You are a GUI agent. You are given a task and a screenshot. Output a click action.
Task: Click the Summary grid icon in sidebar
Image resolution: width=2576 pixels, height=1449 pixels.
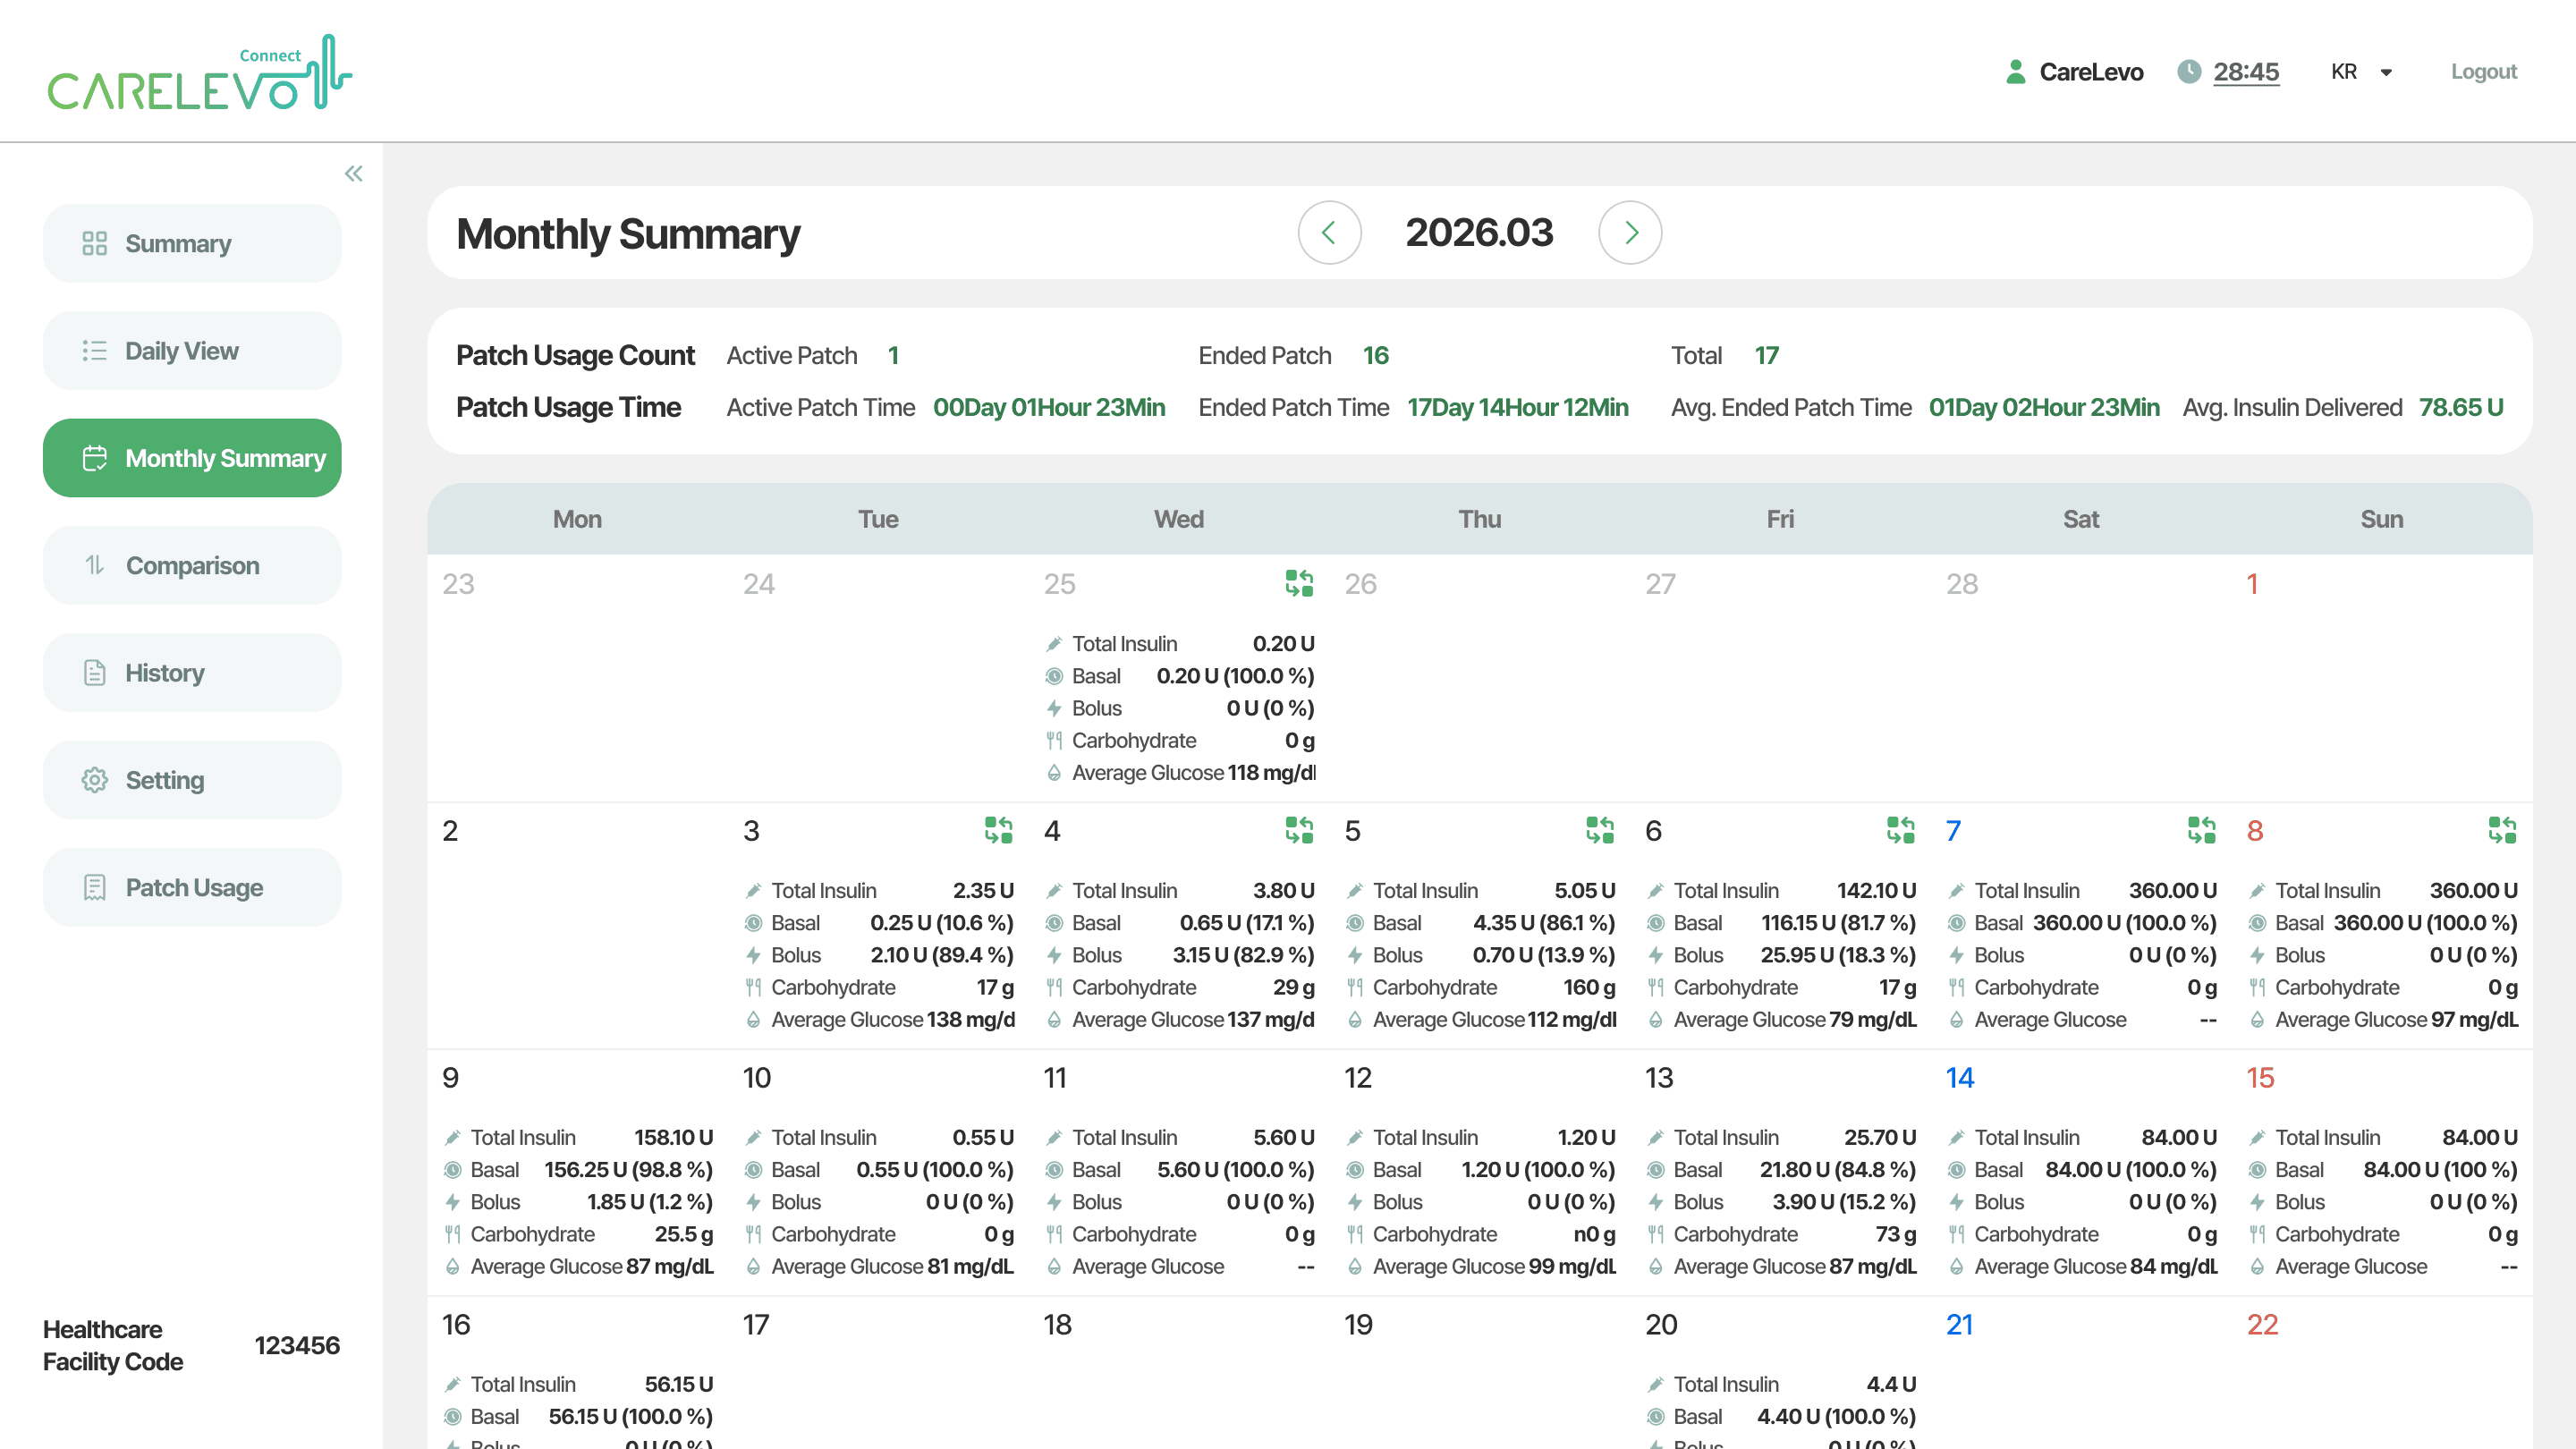tap(94, 243)
